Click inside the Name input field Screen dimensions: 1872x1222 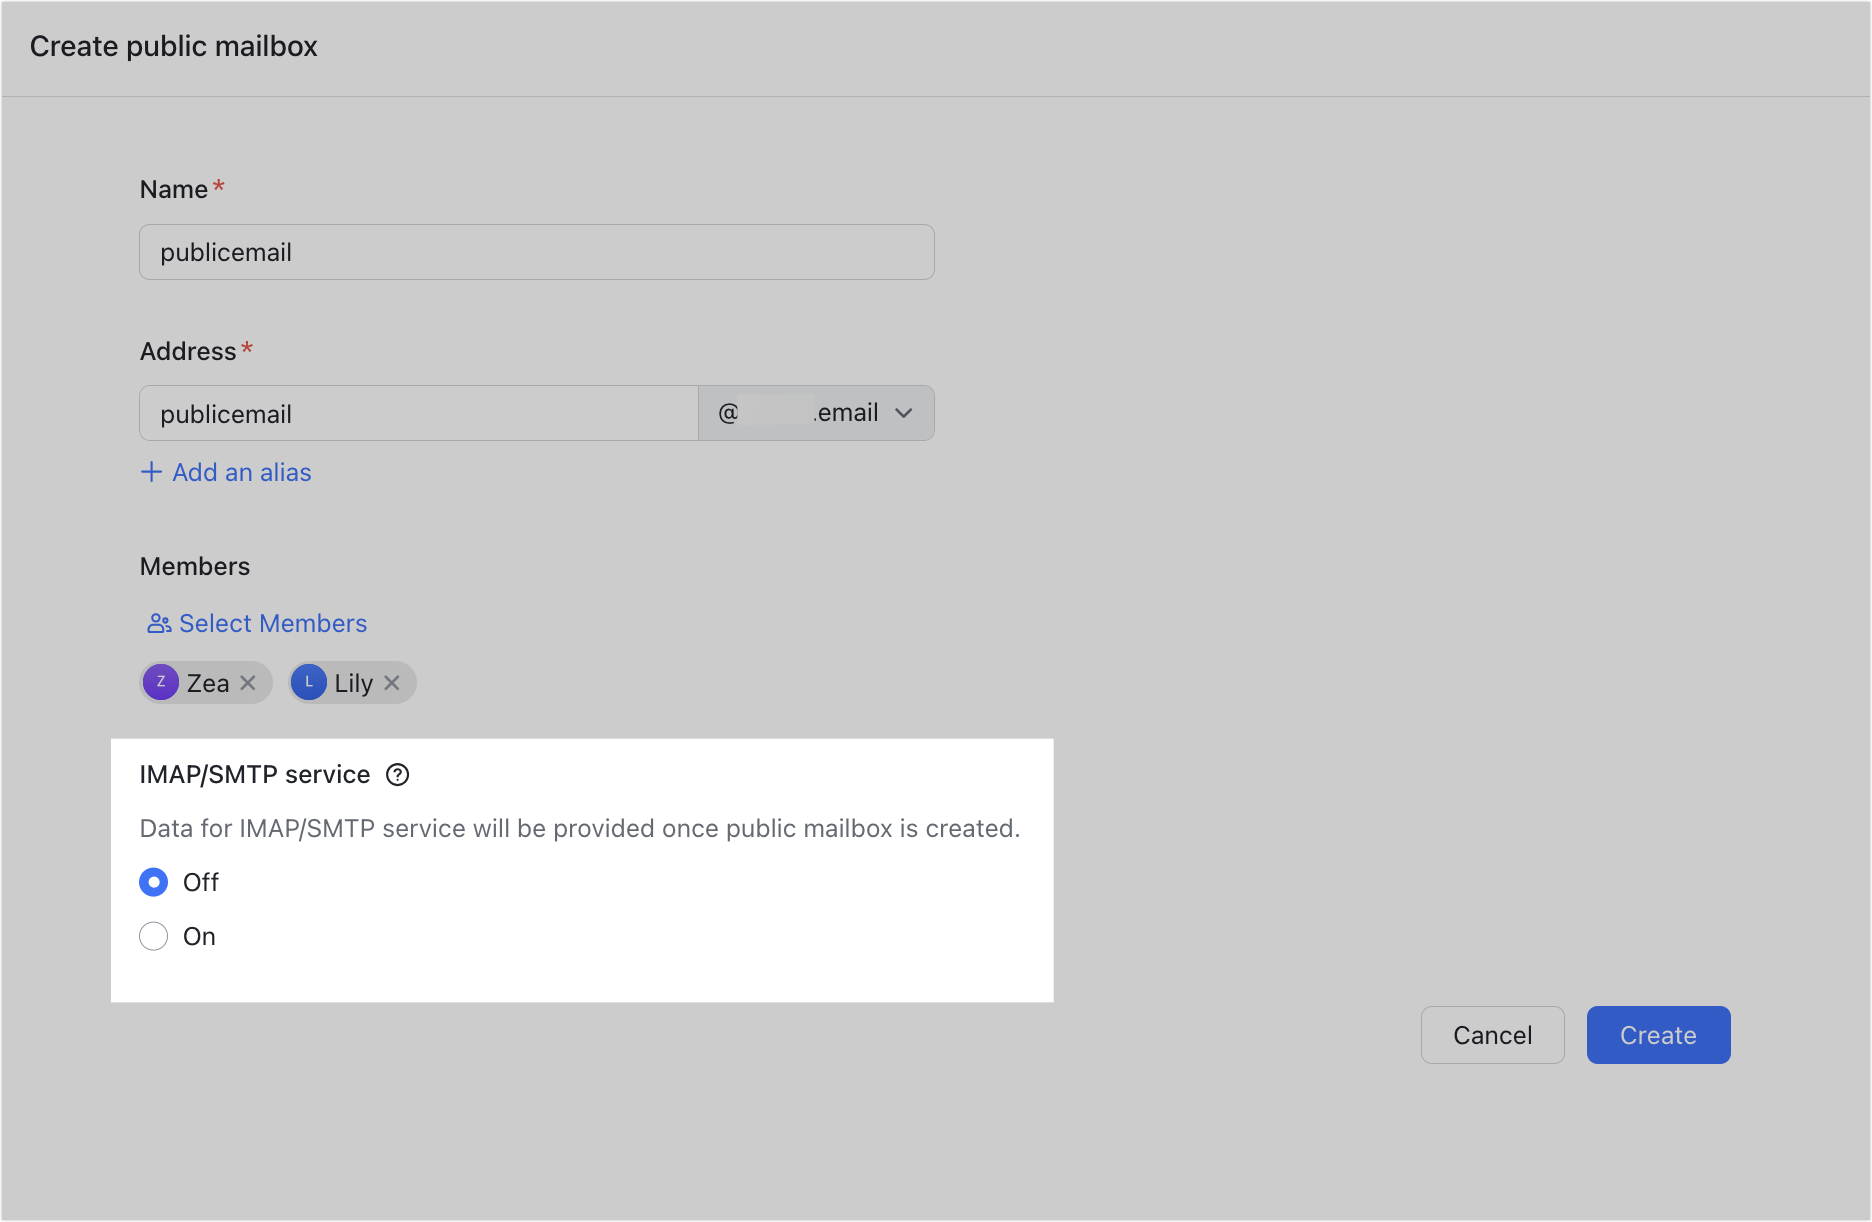[536, 252]
